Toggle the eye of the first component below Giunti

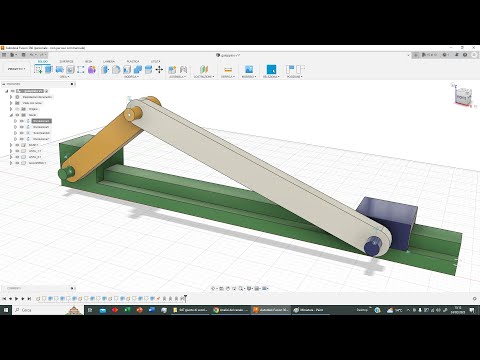coord(17,145)
